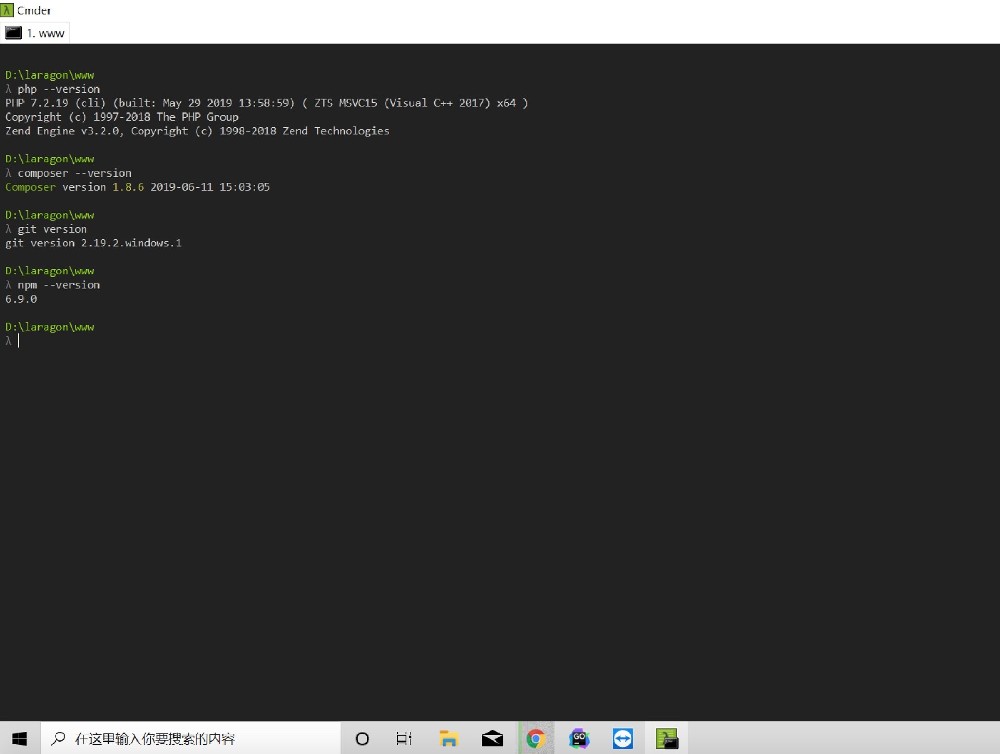Open the GoLand IDE taskbar icon
The height and width of the screenshot is (754, 1000).
[x=579, y=739]
